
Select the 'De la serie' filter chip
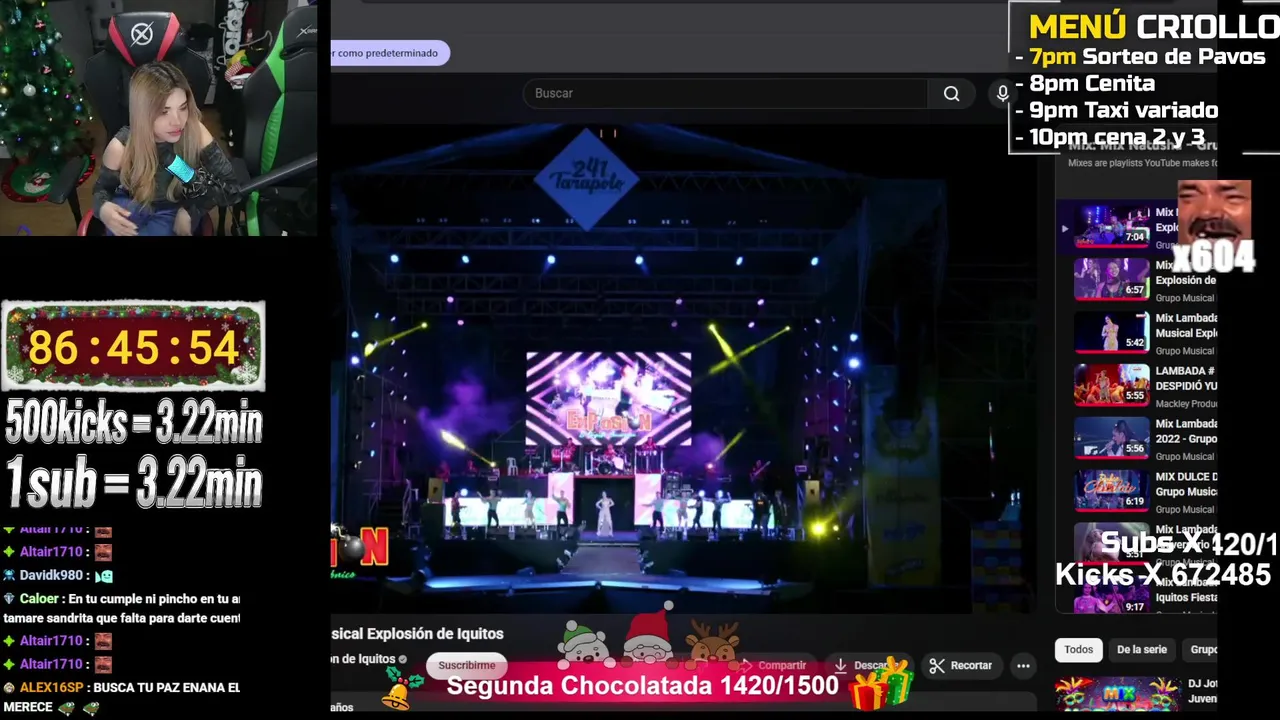coord(1141,649)
